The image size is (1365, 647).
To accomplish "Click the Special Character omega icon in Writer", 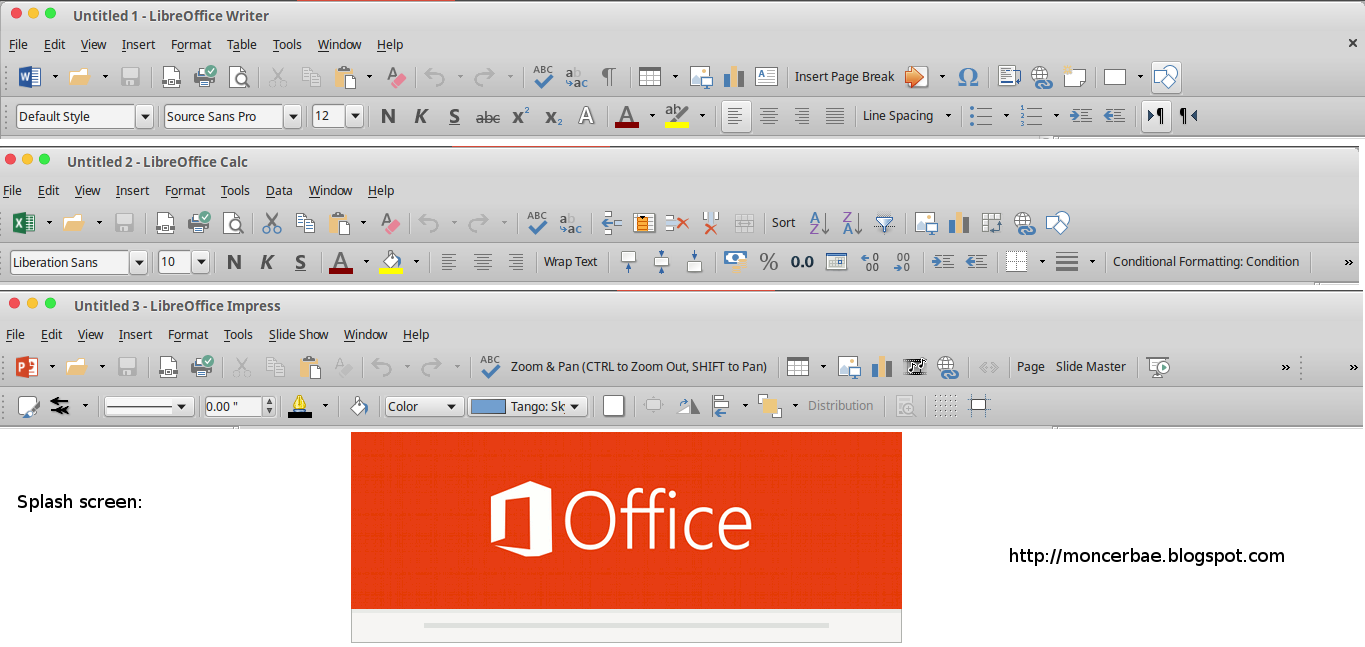I will coord(967,77).
